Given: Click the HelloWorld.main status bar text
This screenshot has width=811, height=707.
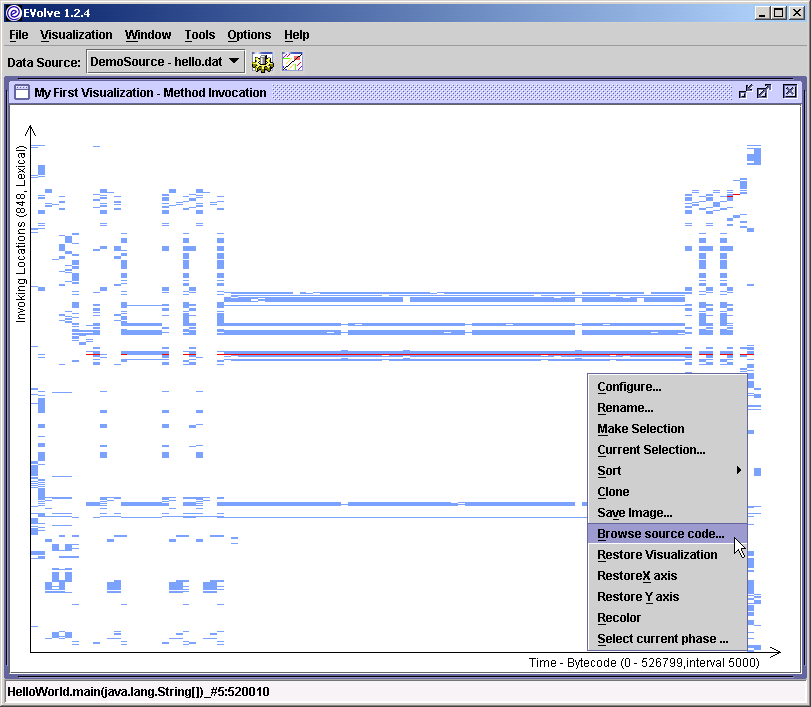Looking at the screenshot, I should 138,691.
